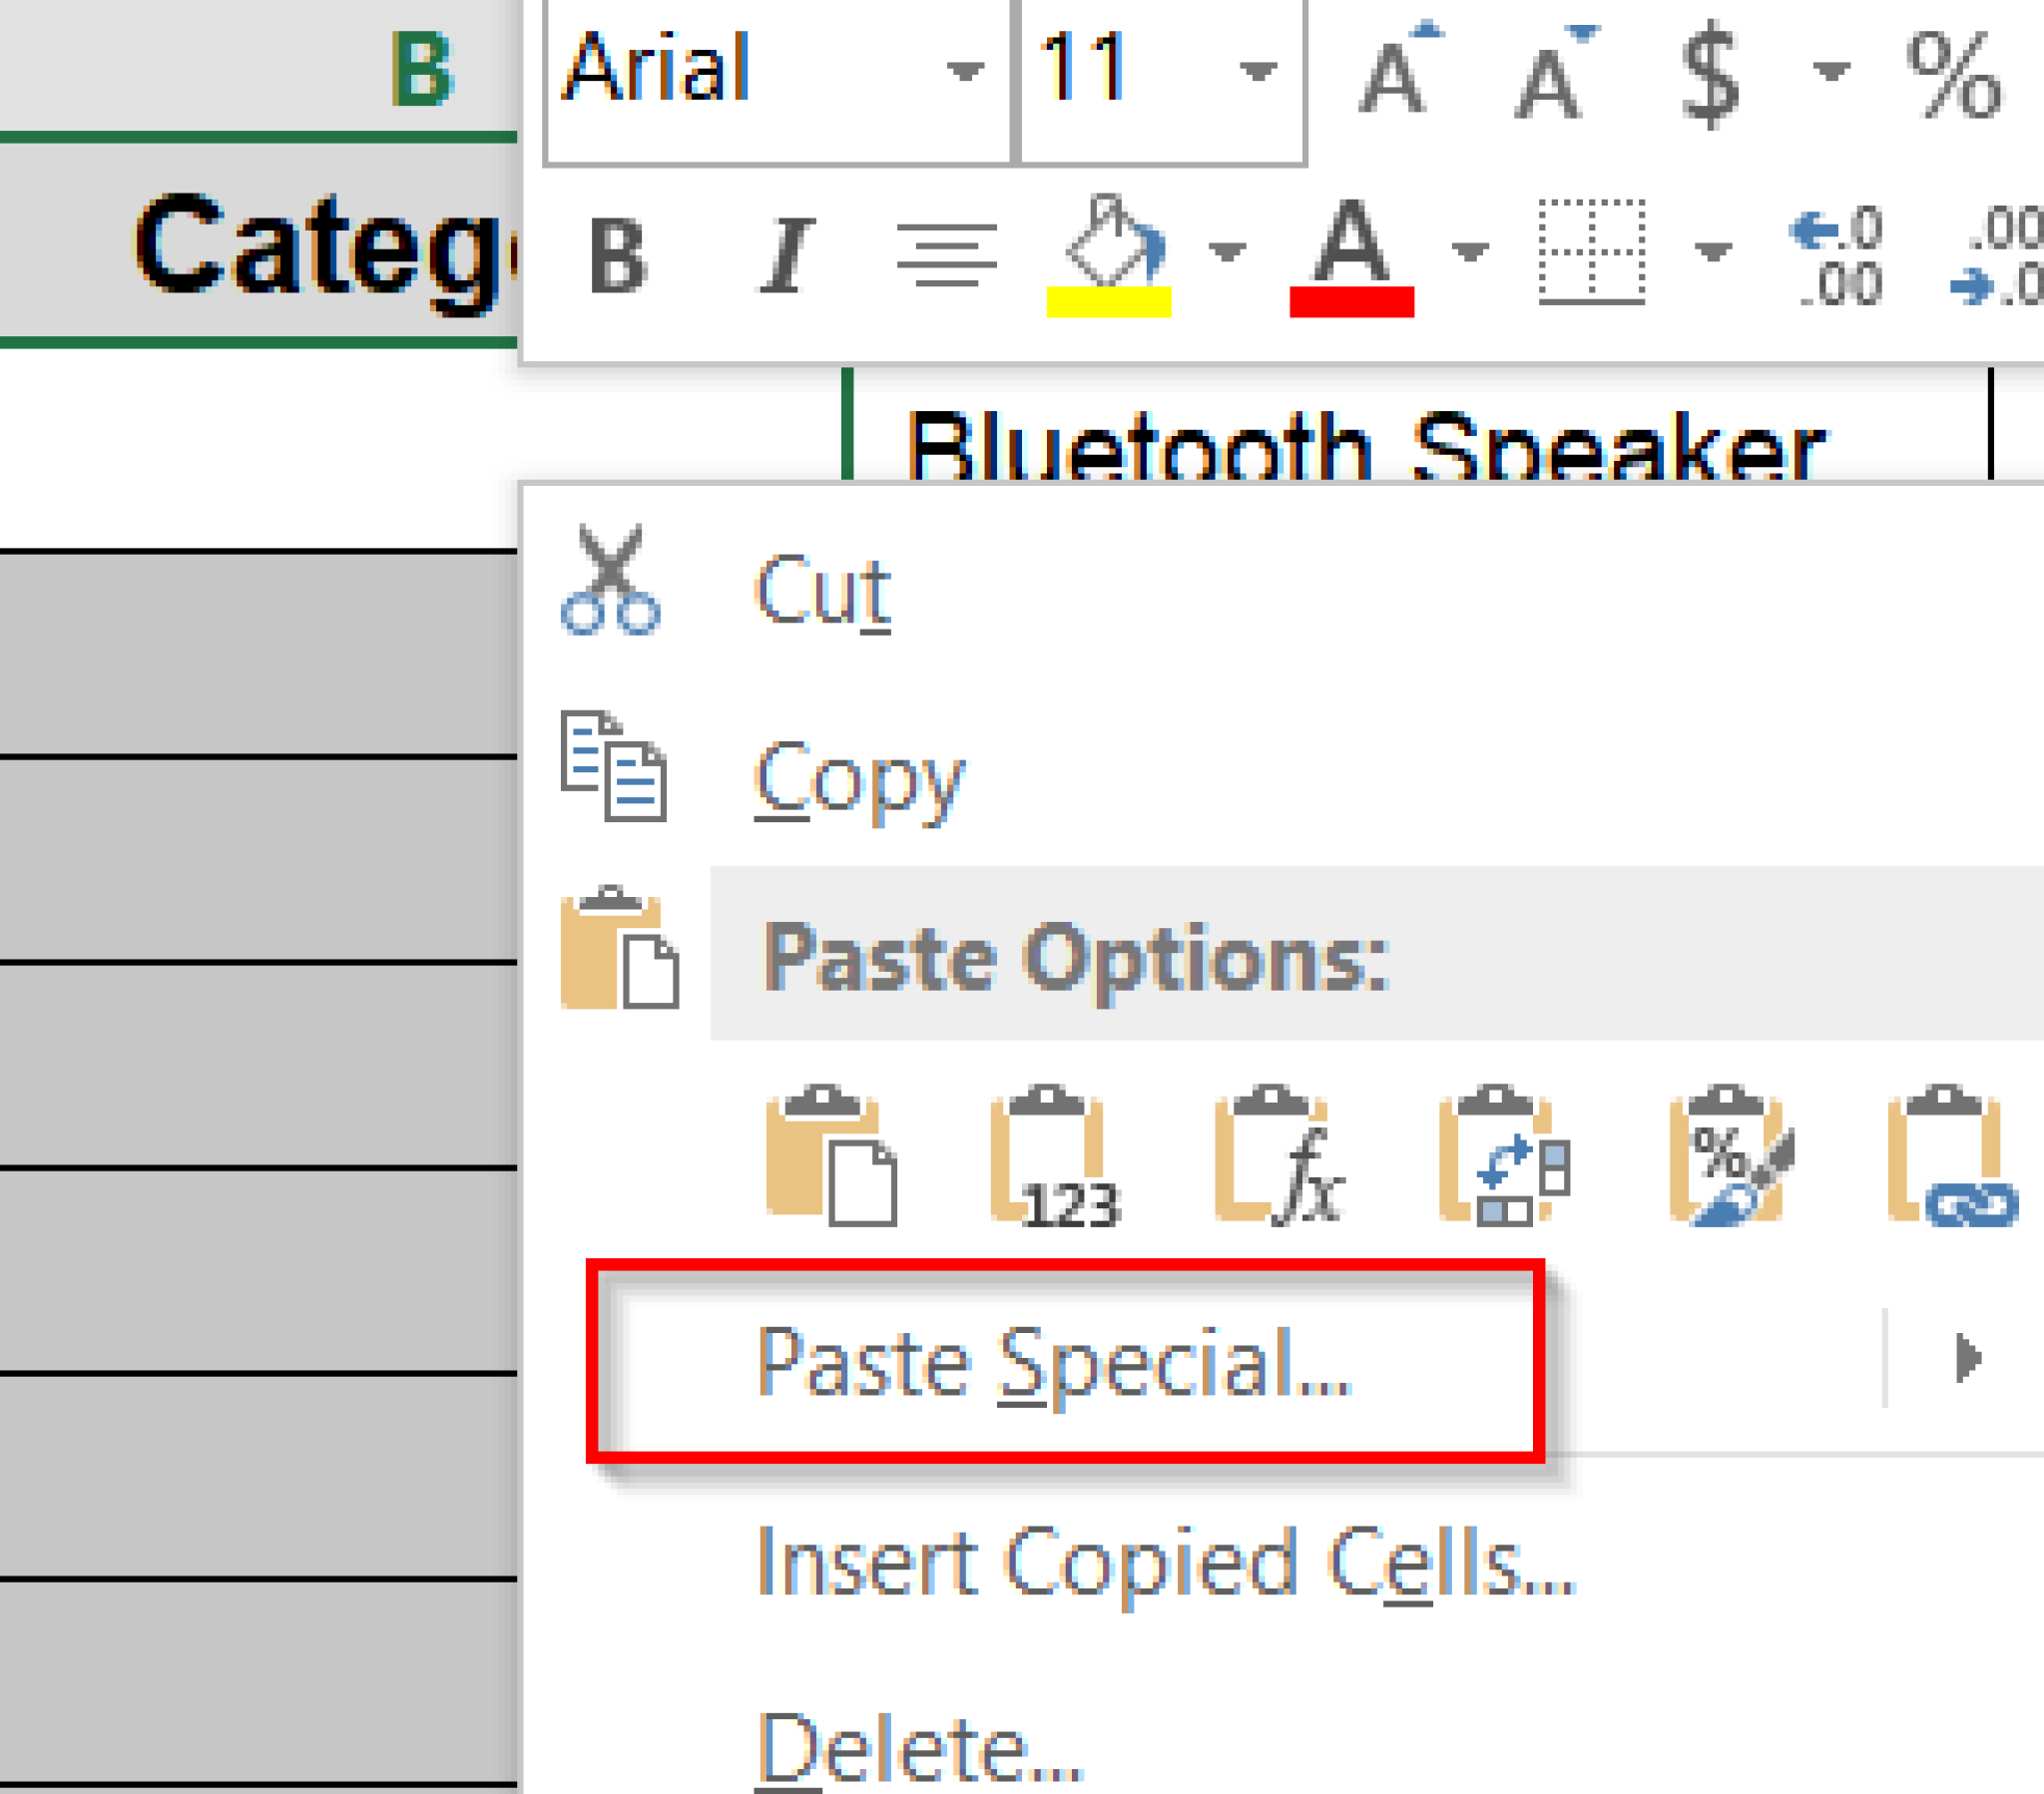This screenshot has height=1794, width=2044.
Task: Toggle Bold formatting in mini toolbar
Action: [617, 256]
